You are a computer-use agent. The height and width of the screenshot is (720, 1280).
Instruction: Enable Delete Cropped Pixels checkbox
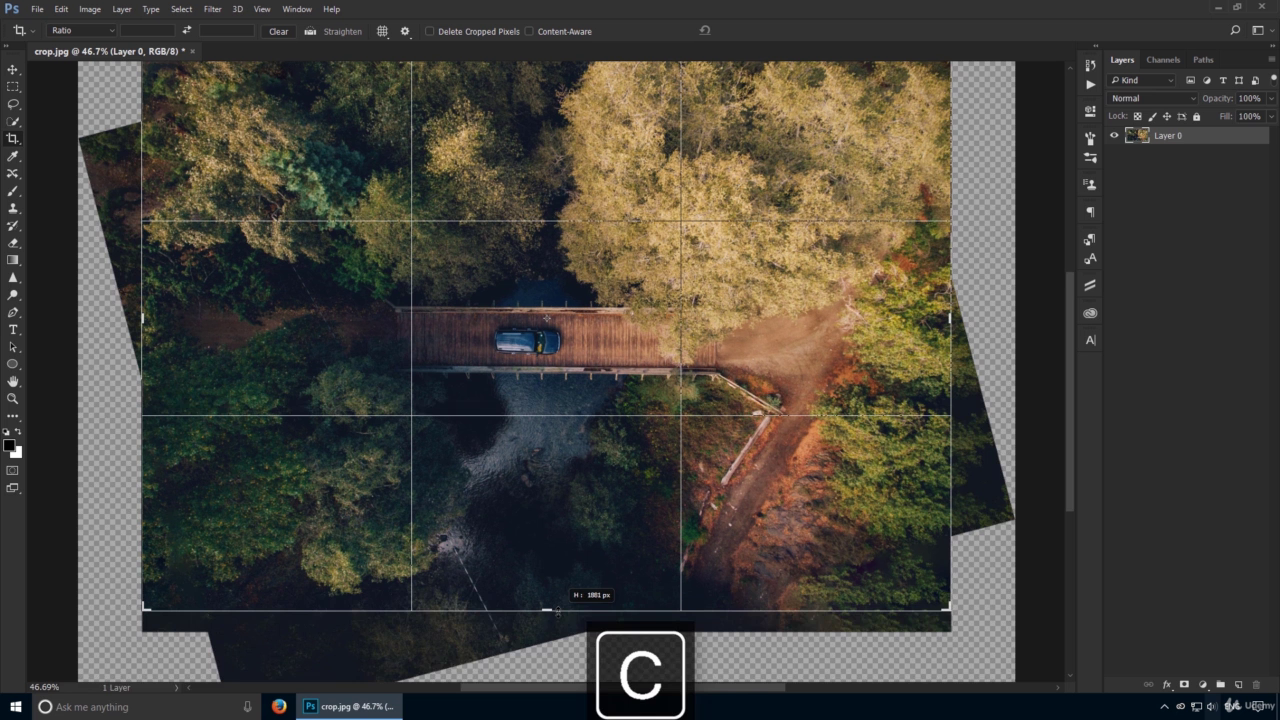430,31
